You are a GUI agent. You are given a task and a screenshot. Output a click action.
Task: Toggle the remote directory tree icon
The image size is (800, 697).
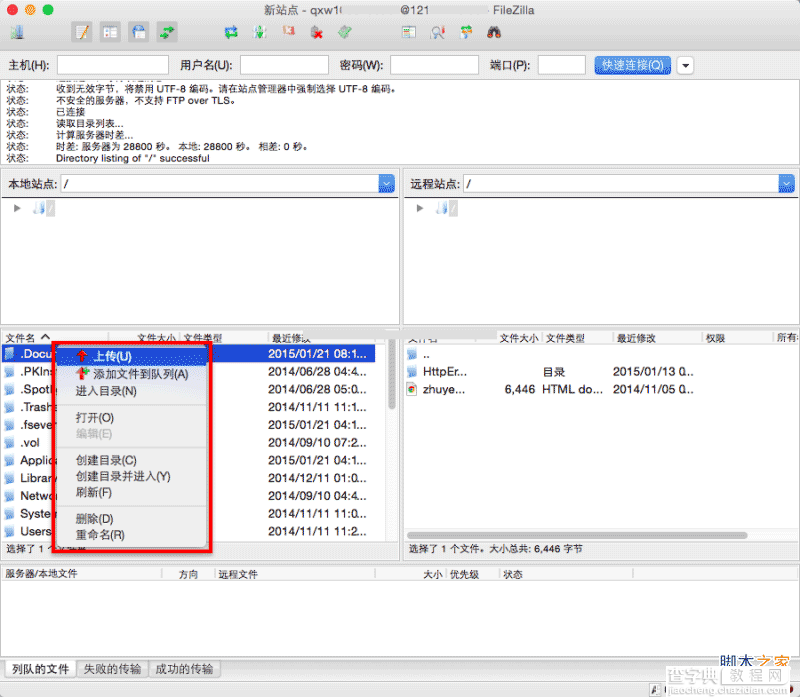pyautogui.click(x=139, y=33)
